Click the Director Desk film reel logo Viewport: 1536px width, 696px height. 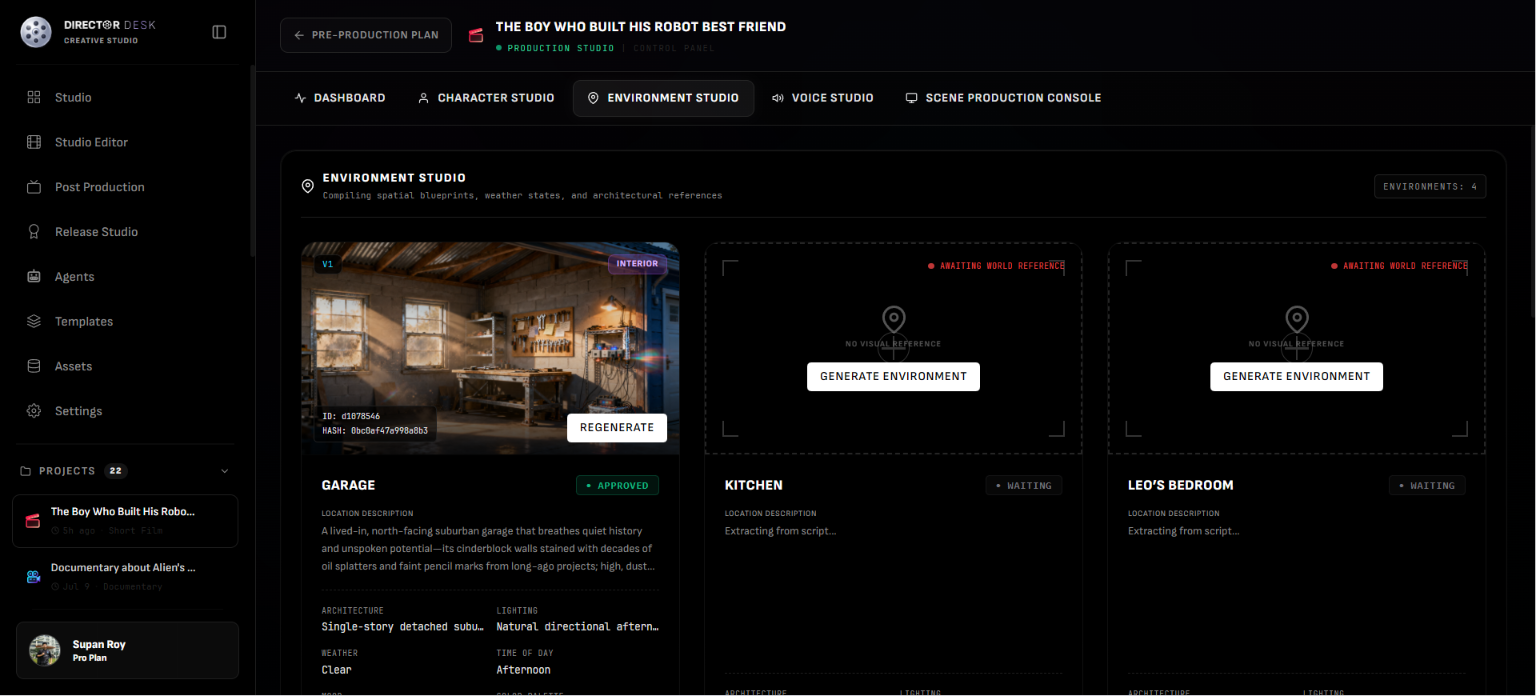pos(36,32)
